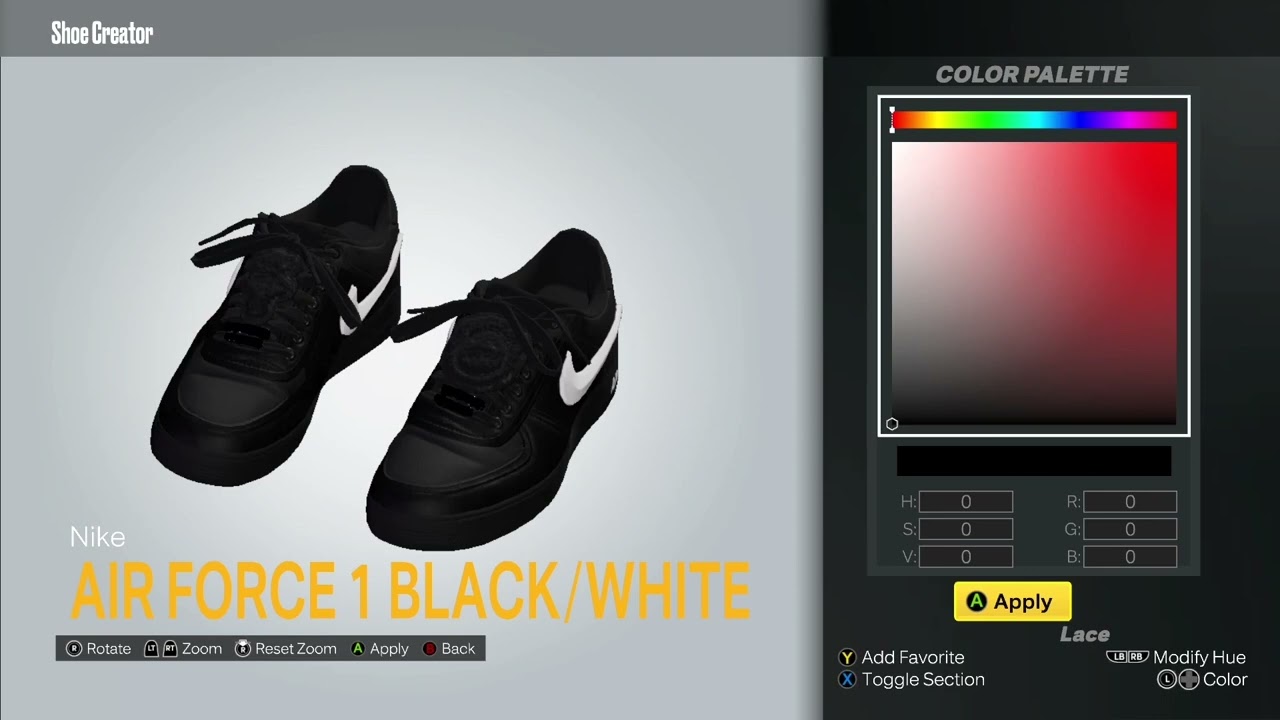This screenshot has width=1280, height=720.
Task: Click the hue slider marker at red
Action: click(x=892, y=120)
